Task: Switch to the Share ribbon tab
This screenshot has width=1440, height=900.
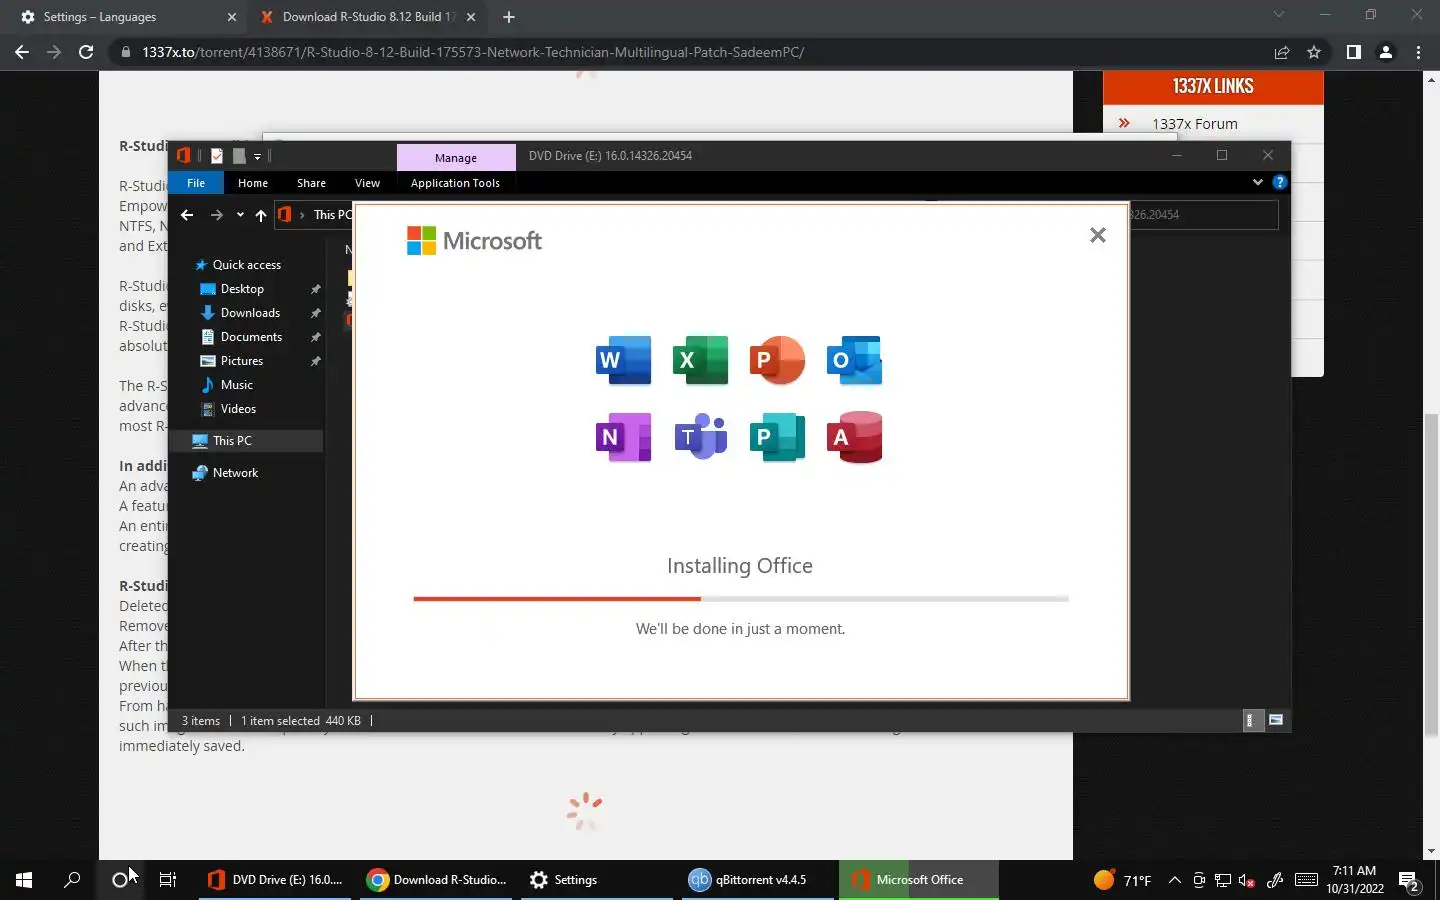Action: [311, 183]
